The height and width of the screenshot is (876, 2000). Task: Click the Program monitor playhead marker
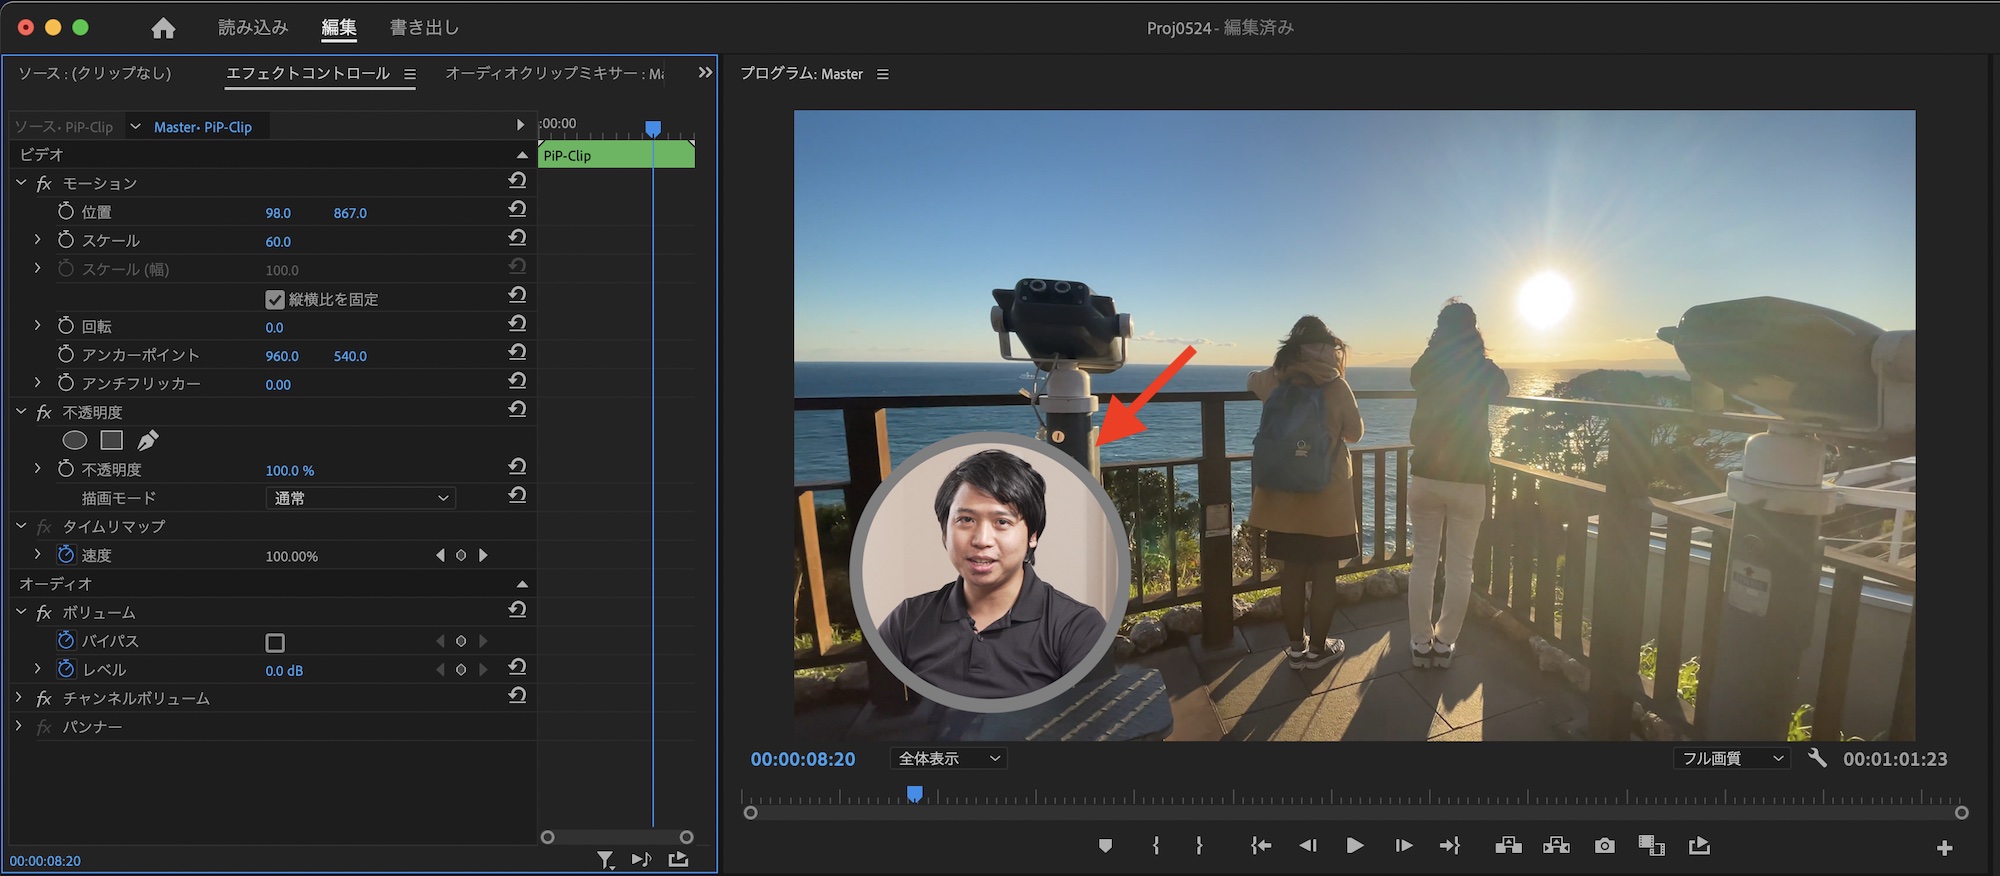pos(915,794)
